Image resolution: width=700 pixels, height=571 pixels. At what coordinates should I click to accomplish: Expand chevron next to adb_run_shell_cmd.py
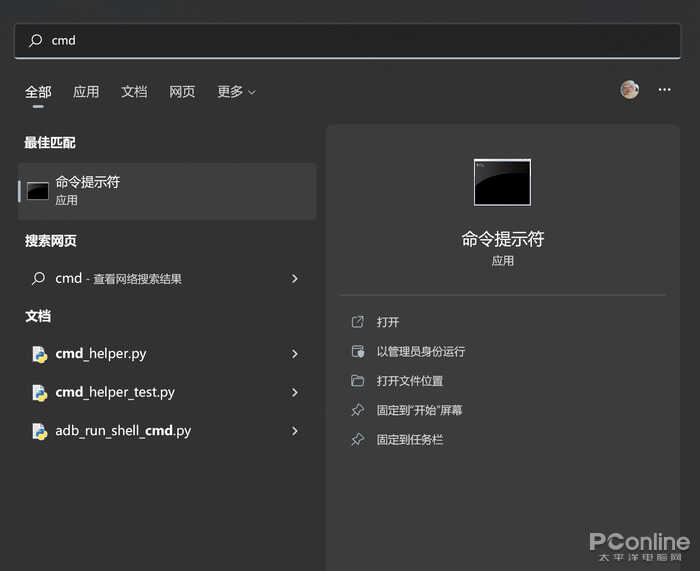coord(294,431)
